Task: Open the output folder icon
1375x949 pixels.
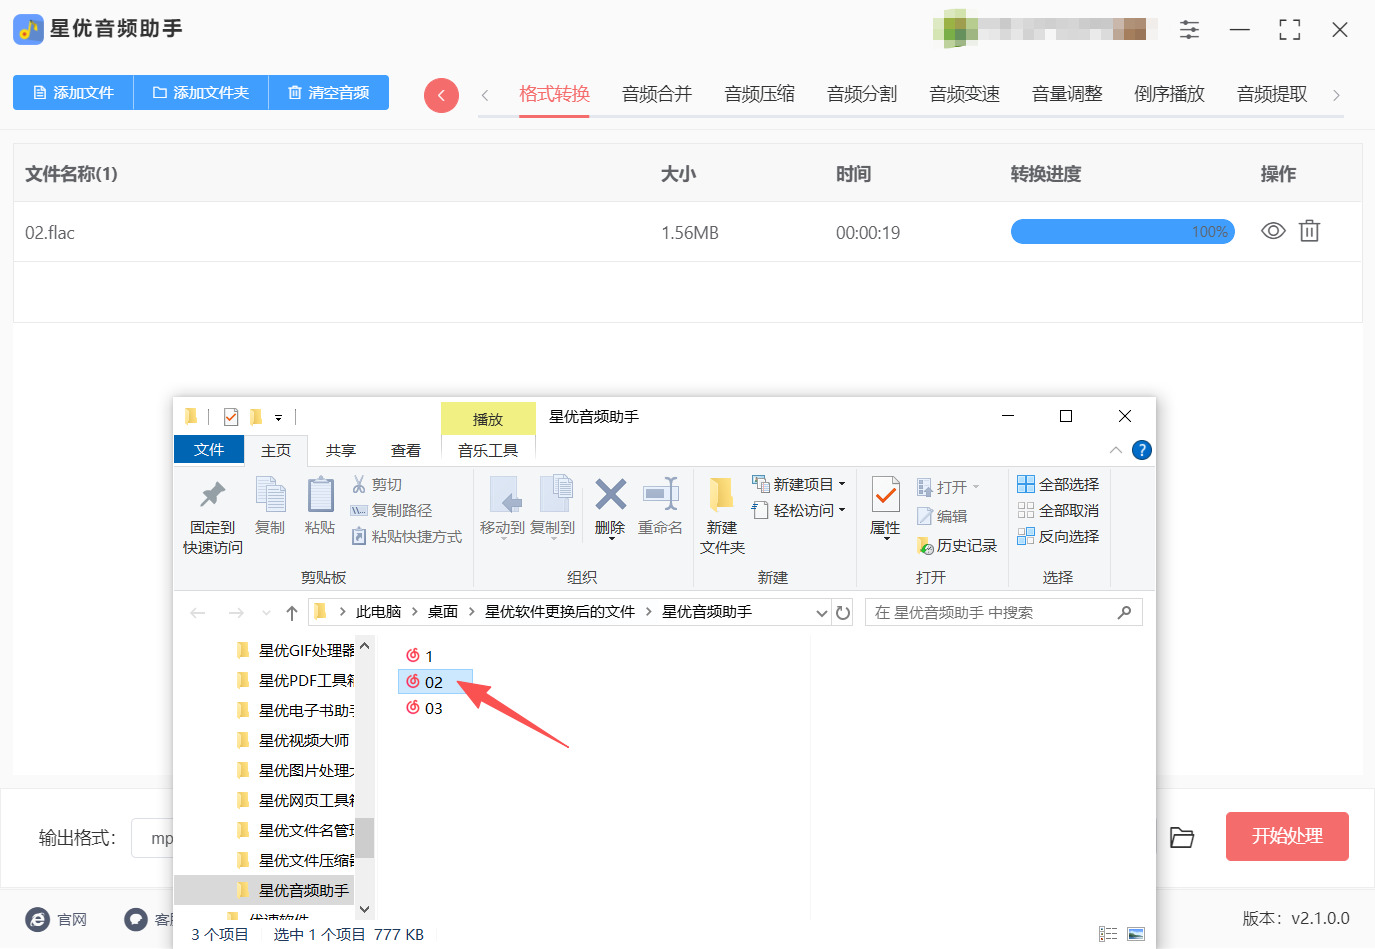Action: (1182, 837)
